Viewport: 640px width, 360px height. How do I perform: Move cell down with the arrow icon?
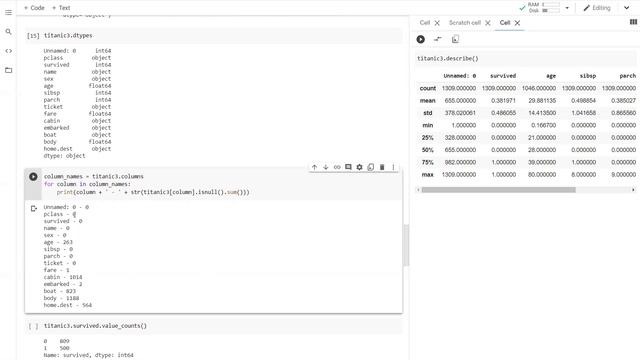pyautogui.click(x=326, y=167)
